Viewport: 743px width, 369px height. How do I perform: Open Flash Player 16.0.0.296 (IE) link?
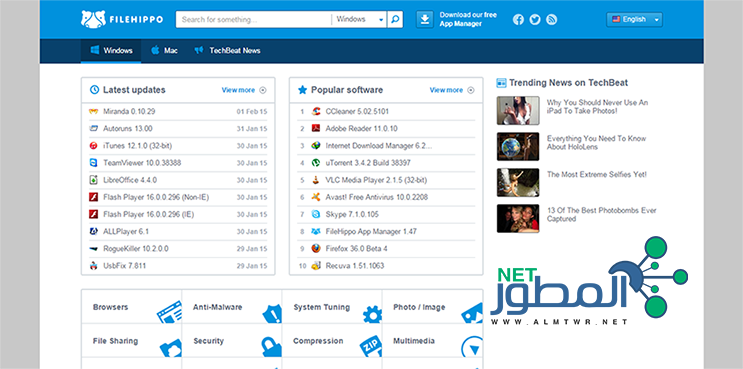[149, 214]
